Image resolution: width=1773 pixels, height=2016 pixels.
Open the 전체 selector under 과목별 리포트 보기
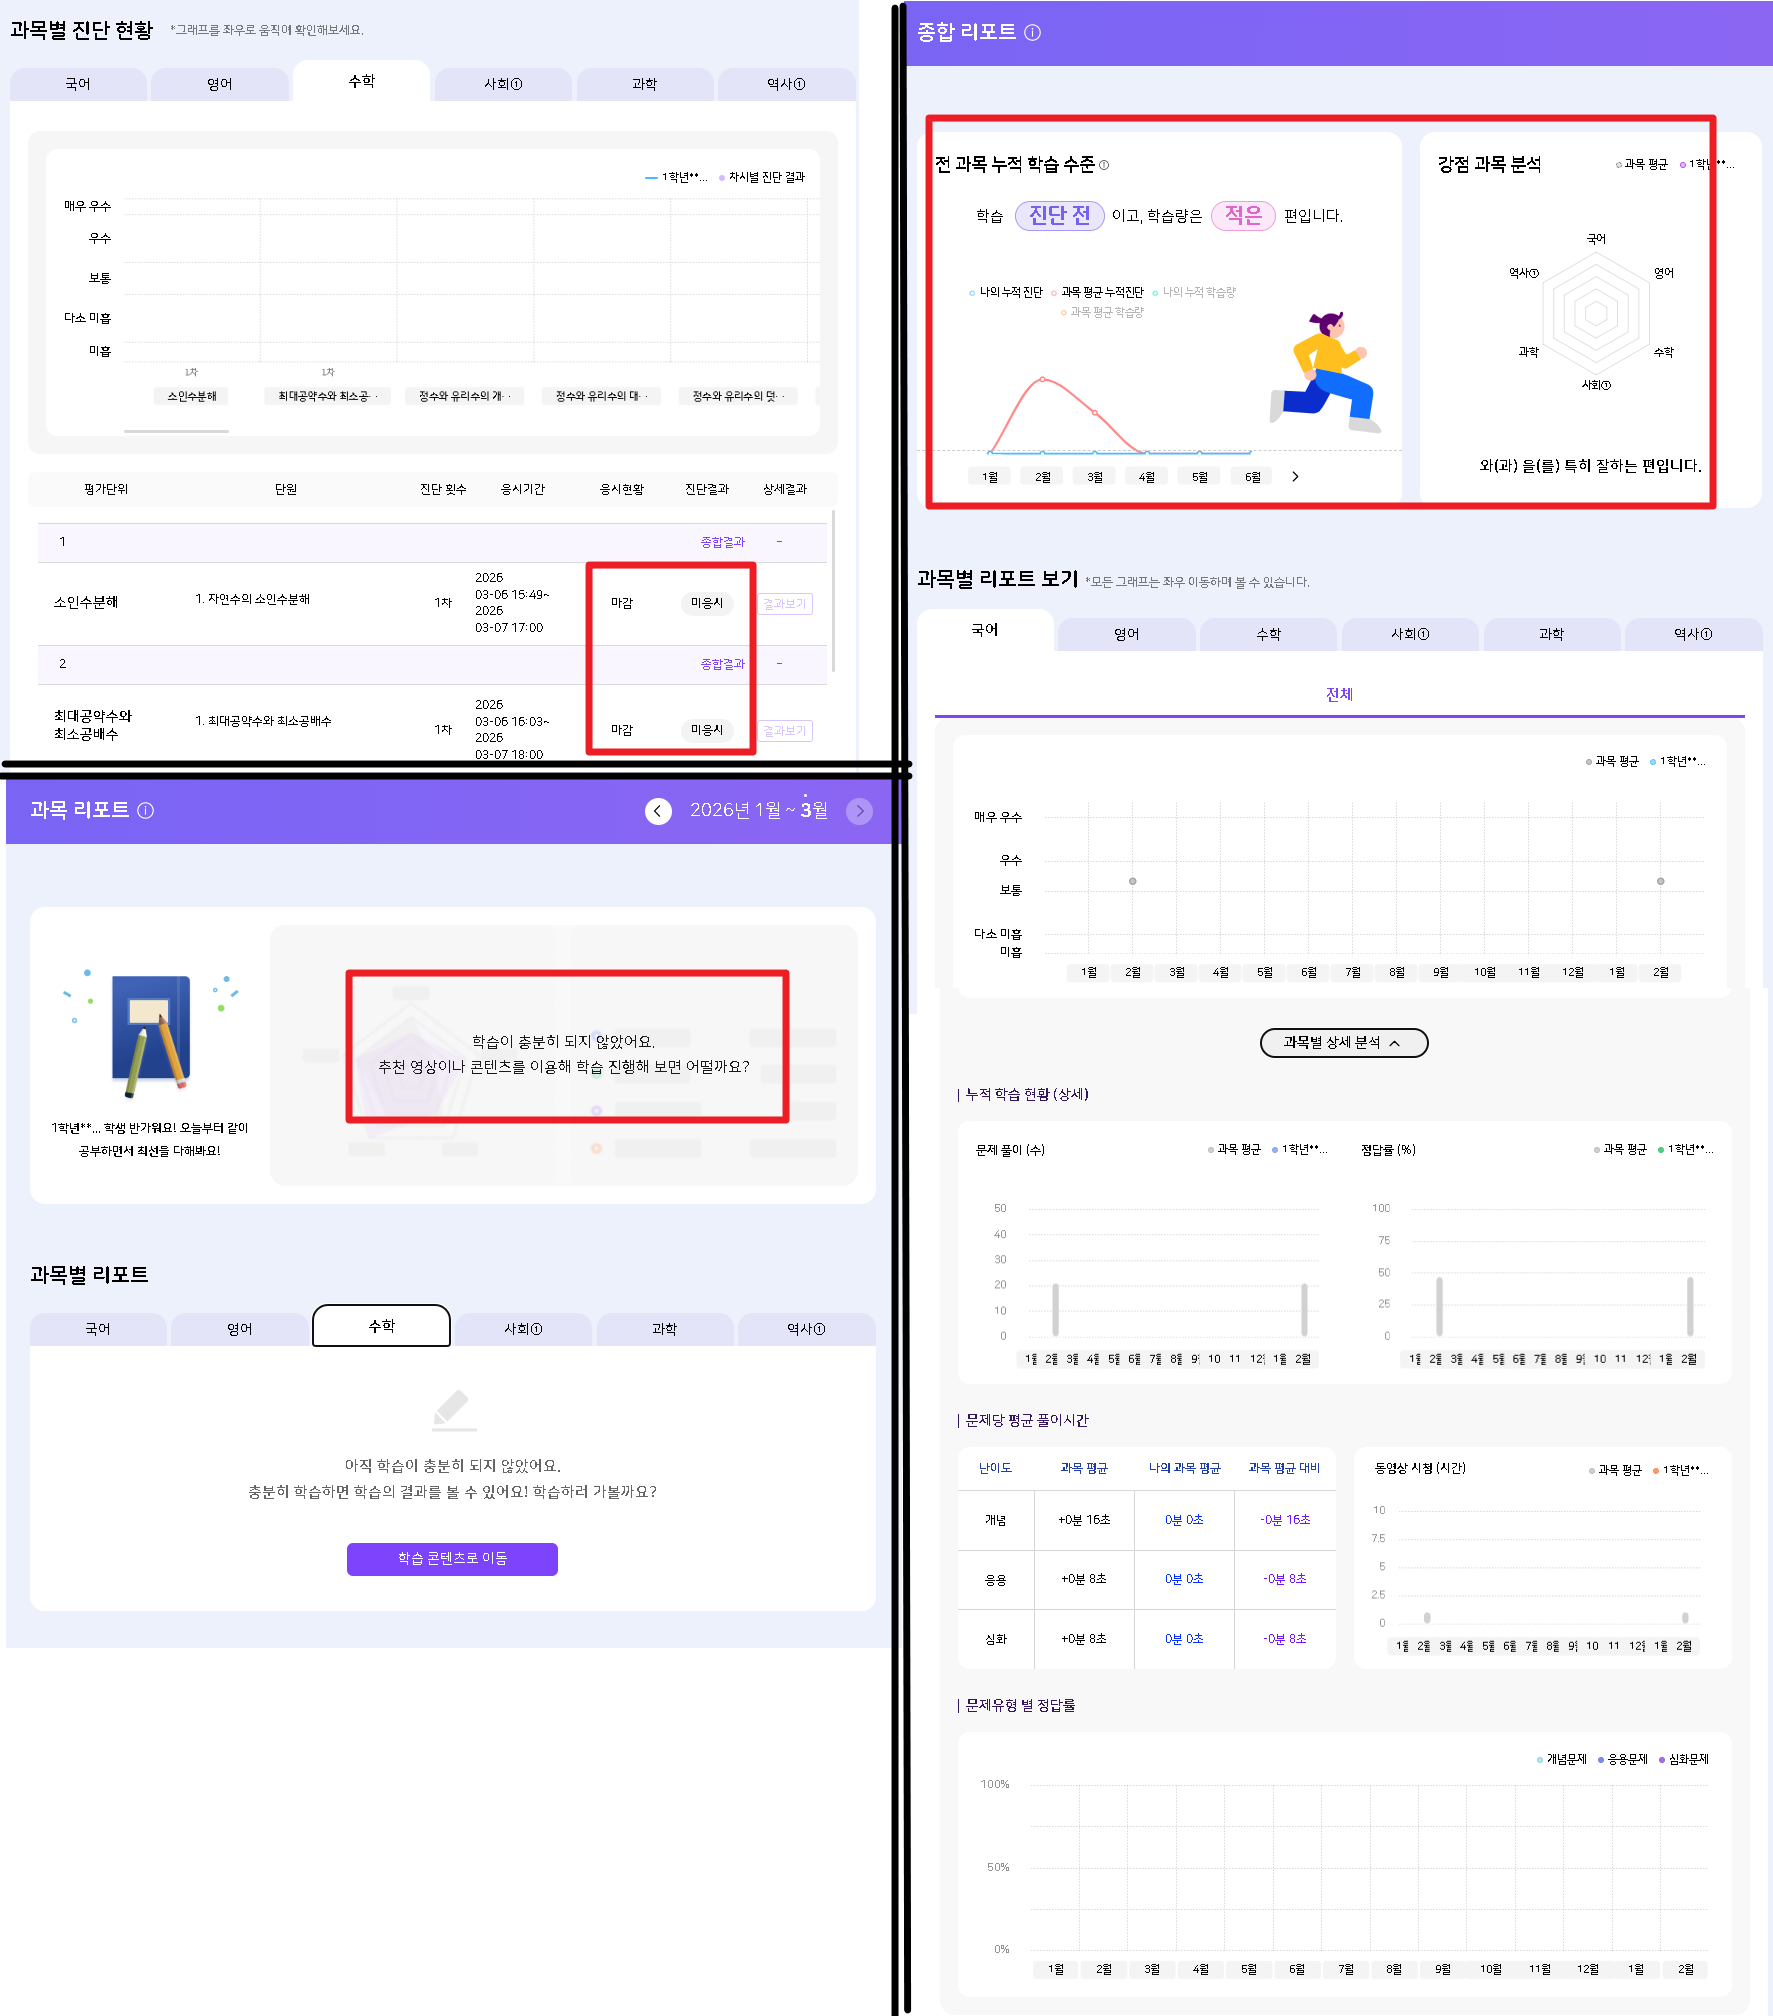[x=1339, y=695]
